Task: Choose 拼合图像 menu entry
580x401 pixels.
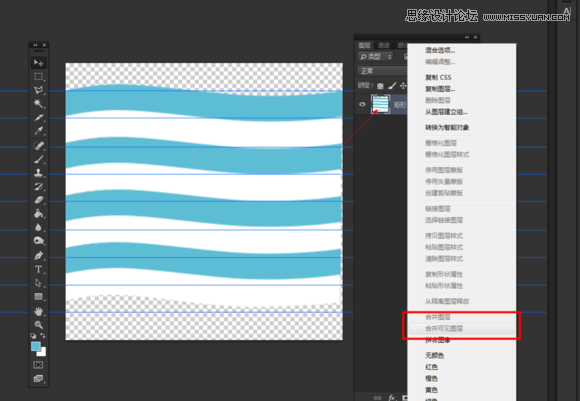Action: pyautogui.click(x=438, y=340)
